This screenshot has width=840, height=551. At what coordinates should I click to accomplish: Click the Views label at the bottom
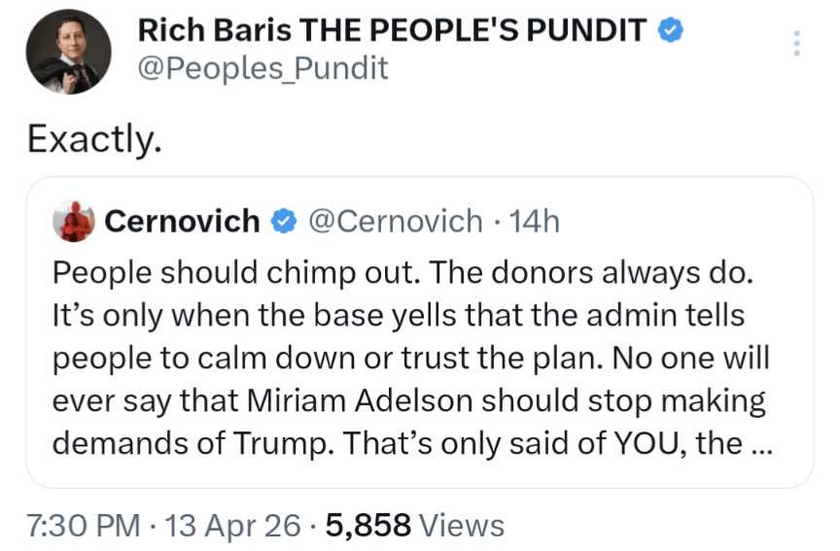461,524
